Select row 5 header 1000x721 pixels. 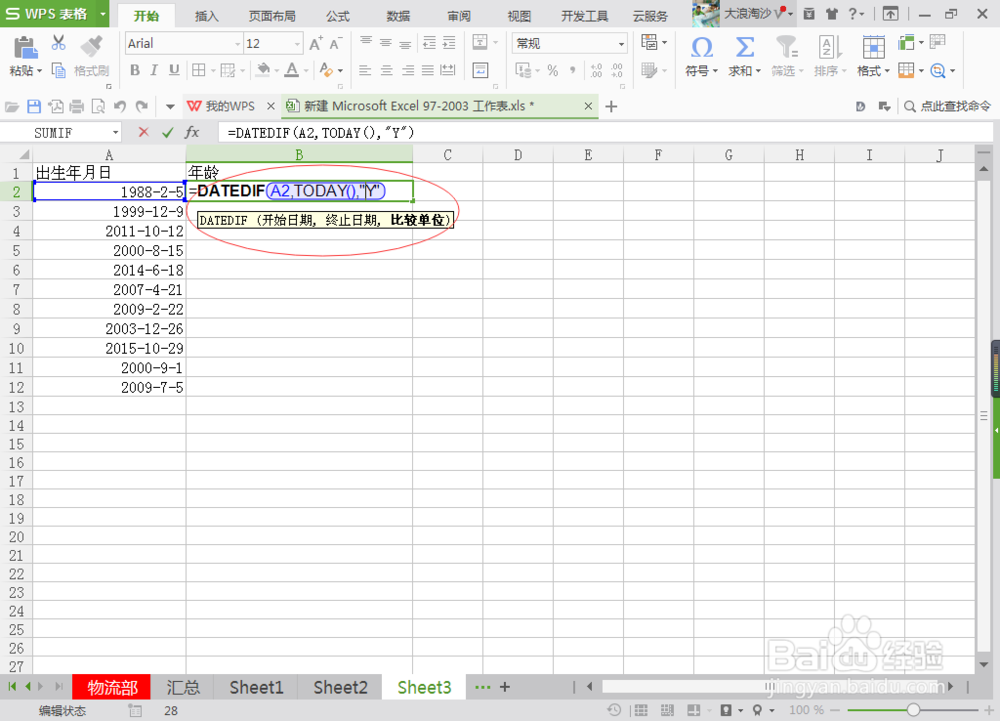click(16, 251)
